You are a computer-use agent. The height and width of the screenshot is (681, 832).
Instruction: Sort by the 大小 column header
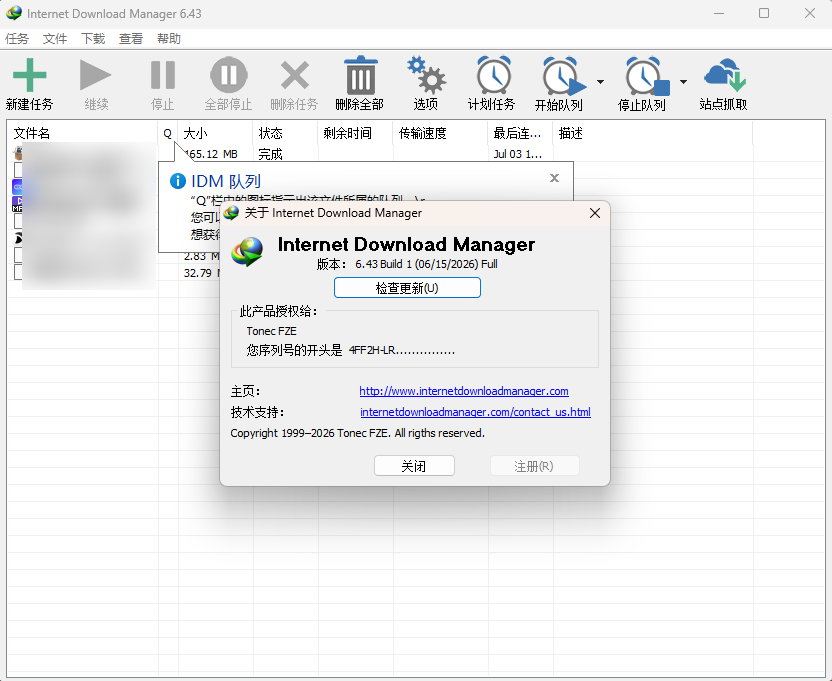pos(215,133)
